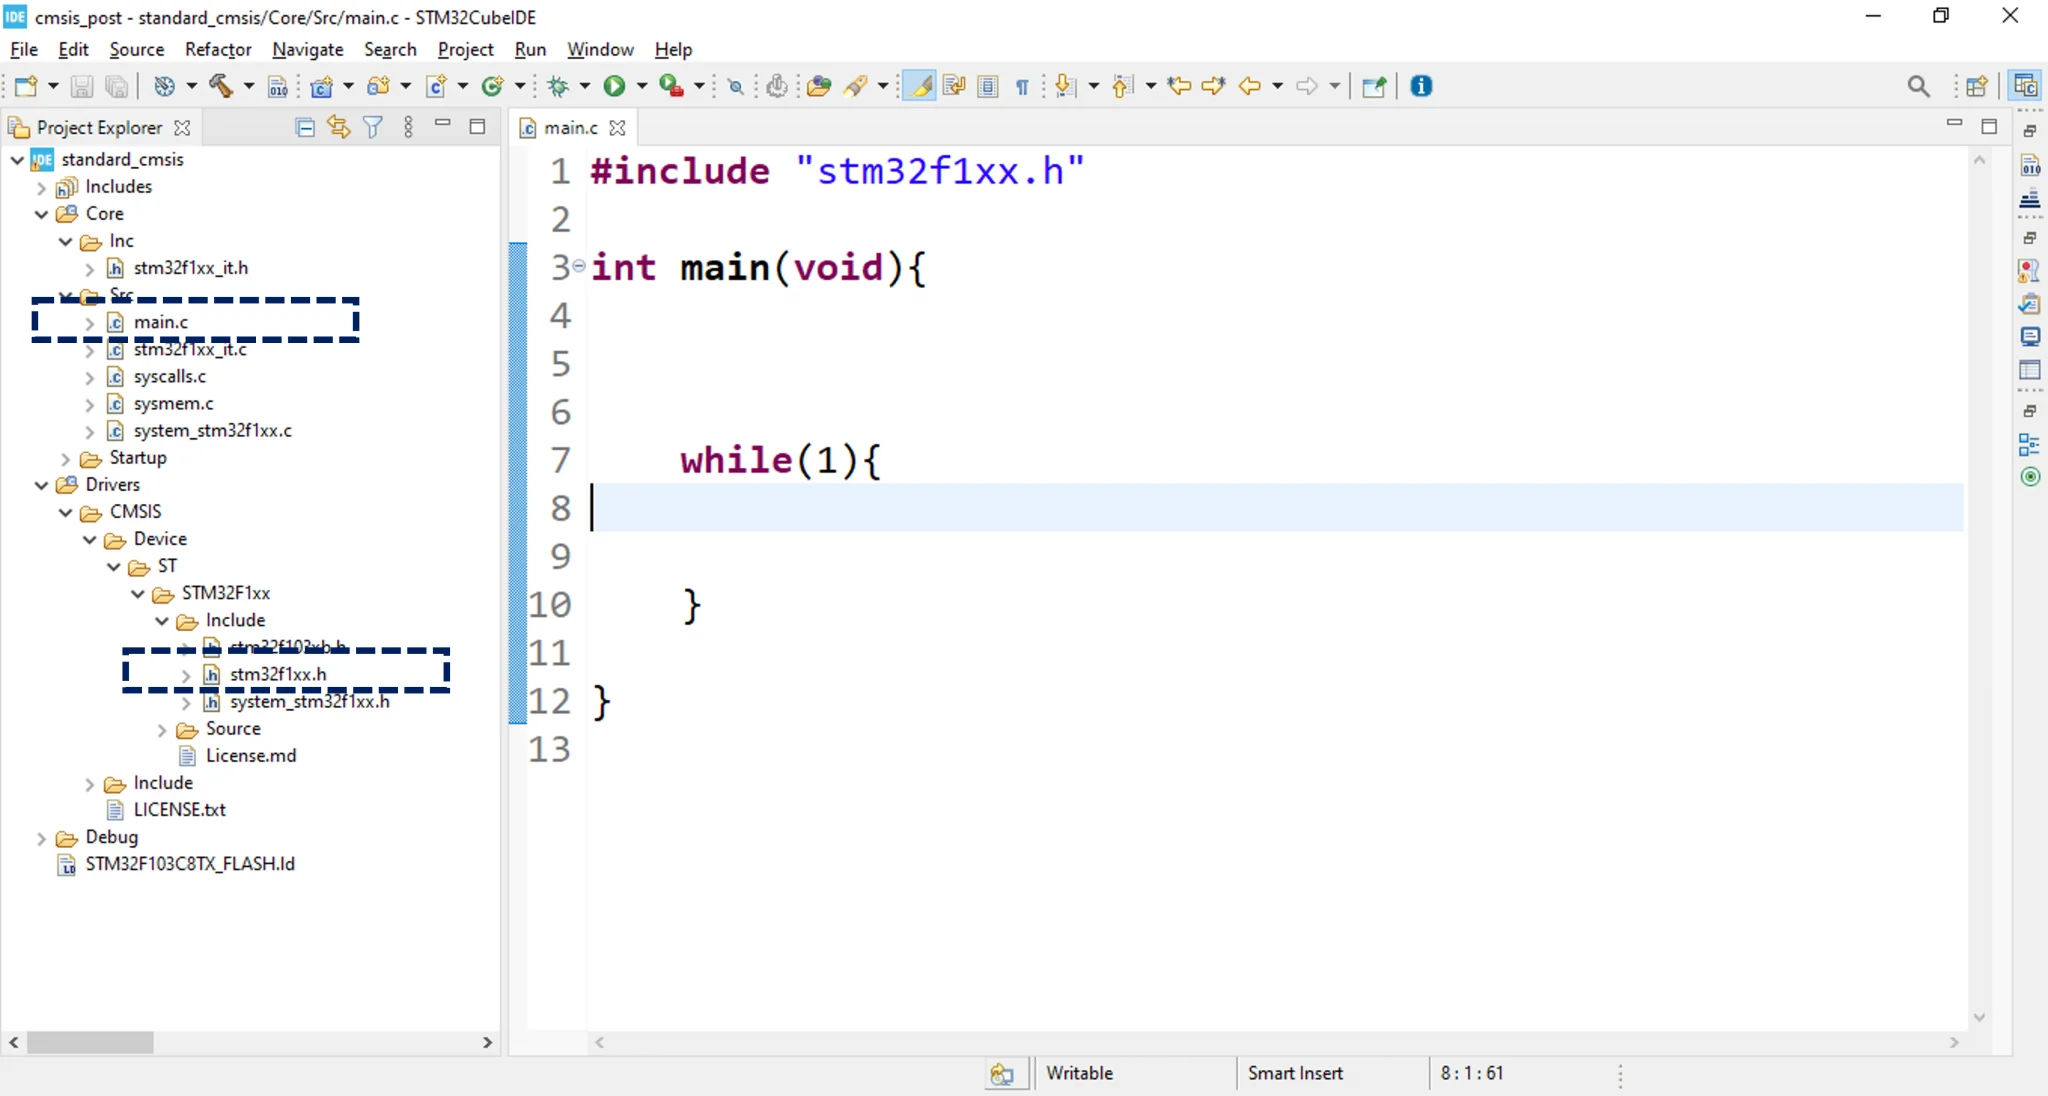Click the Open Perspective icon
The width and height of the screenshot is (2048, 1096).
1976,86
